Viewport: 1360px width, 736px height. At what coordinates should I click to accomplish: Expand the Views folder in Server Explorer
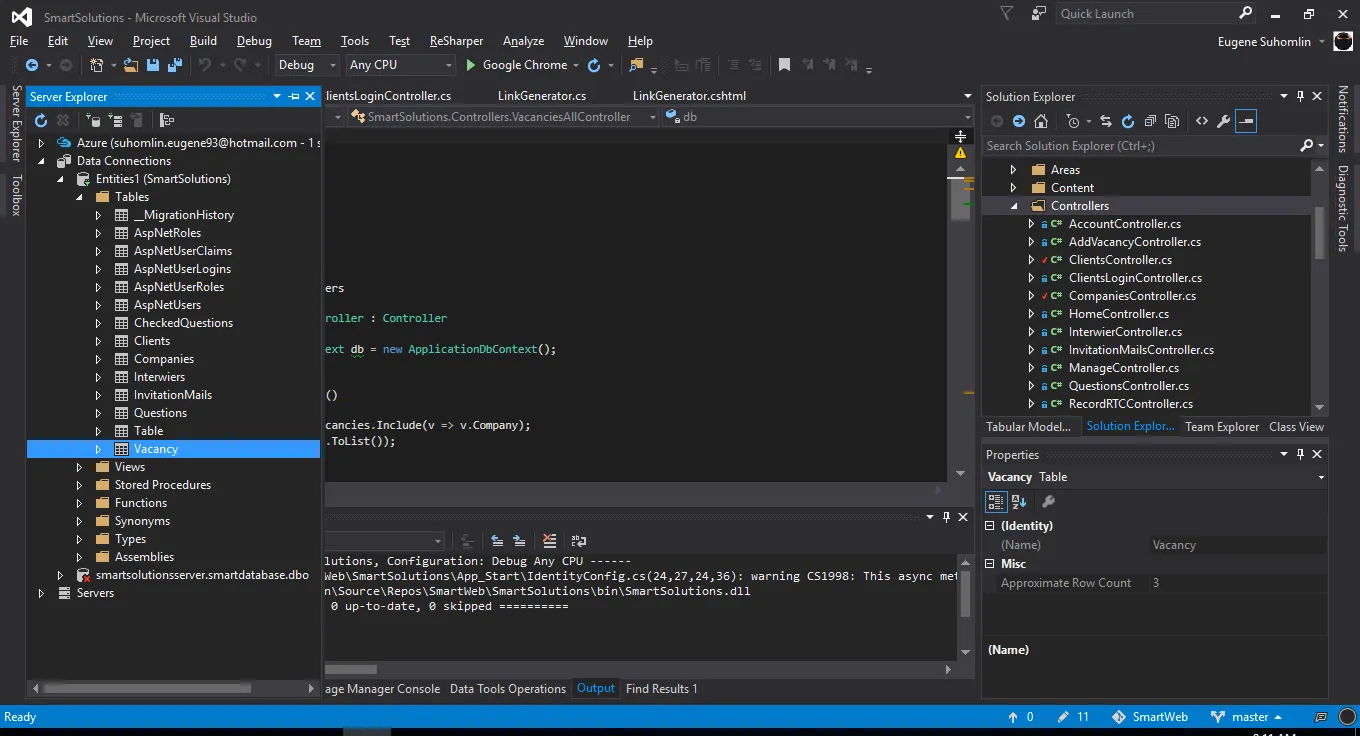(x=80, y=467)
